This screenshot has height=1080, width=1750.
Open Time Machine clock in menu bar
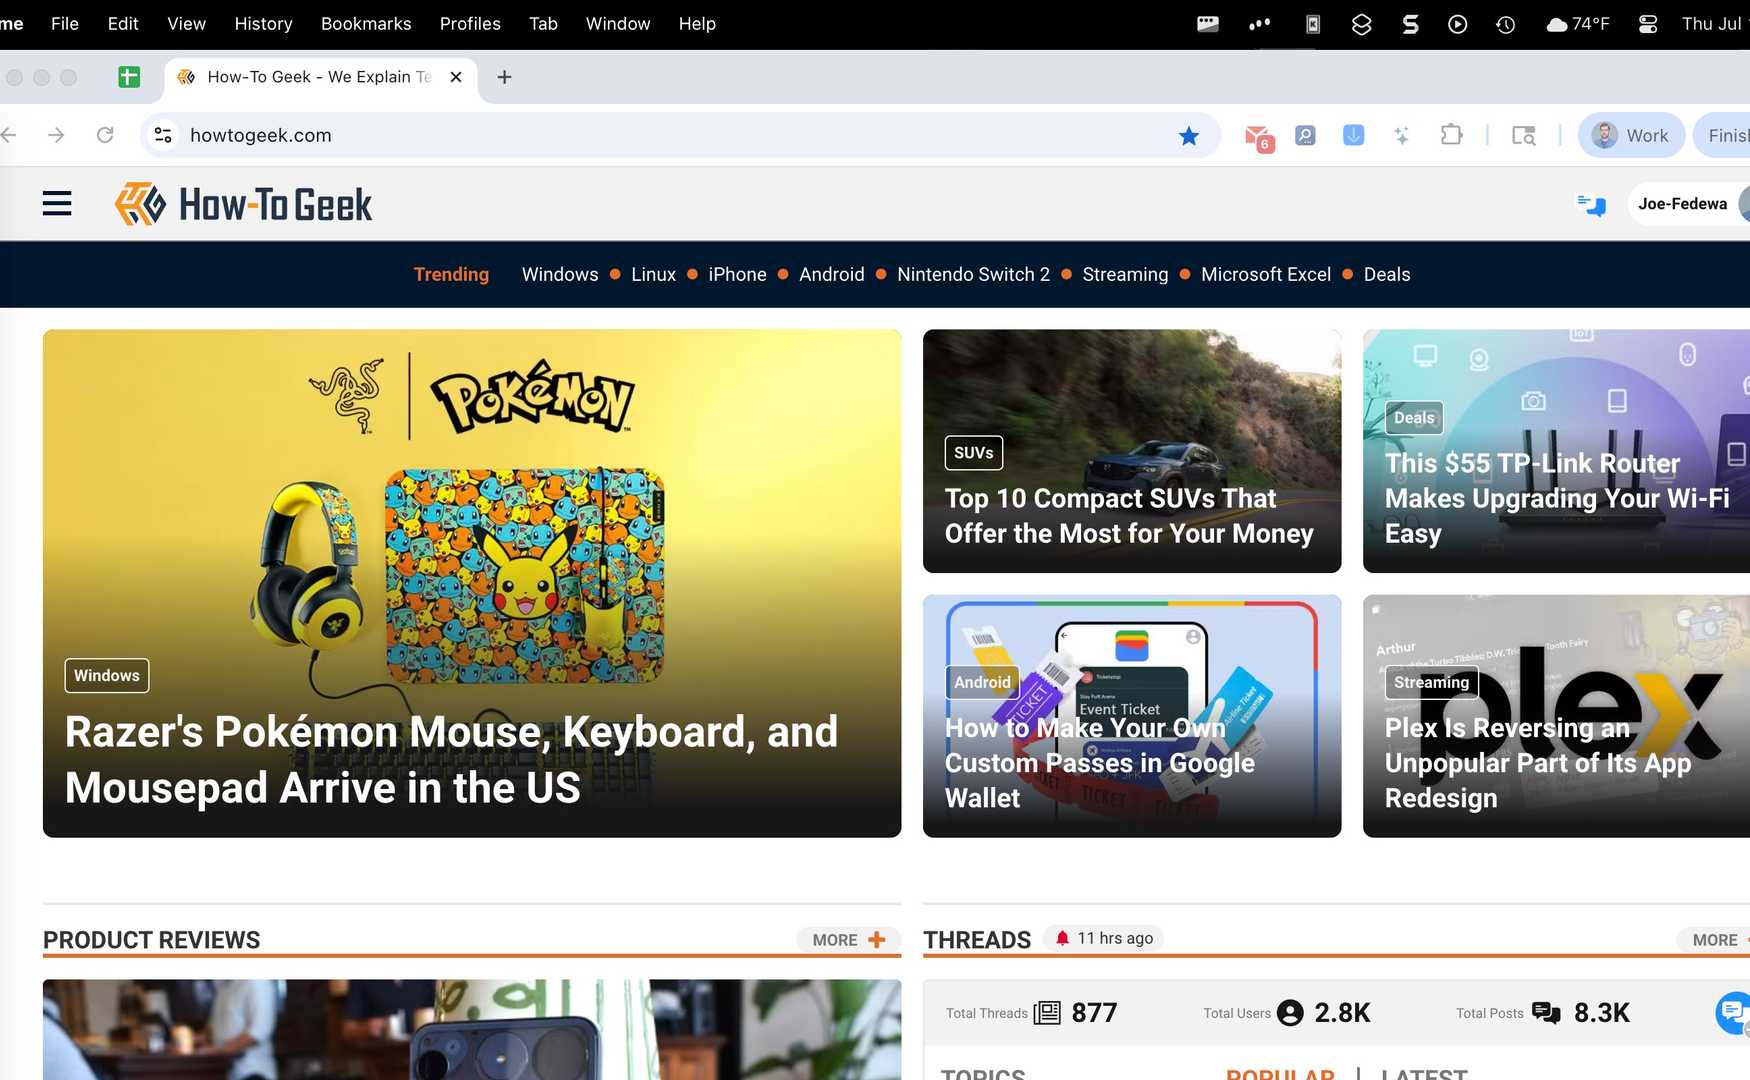pos(1505,24)
